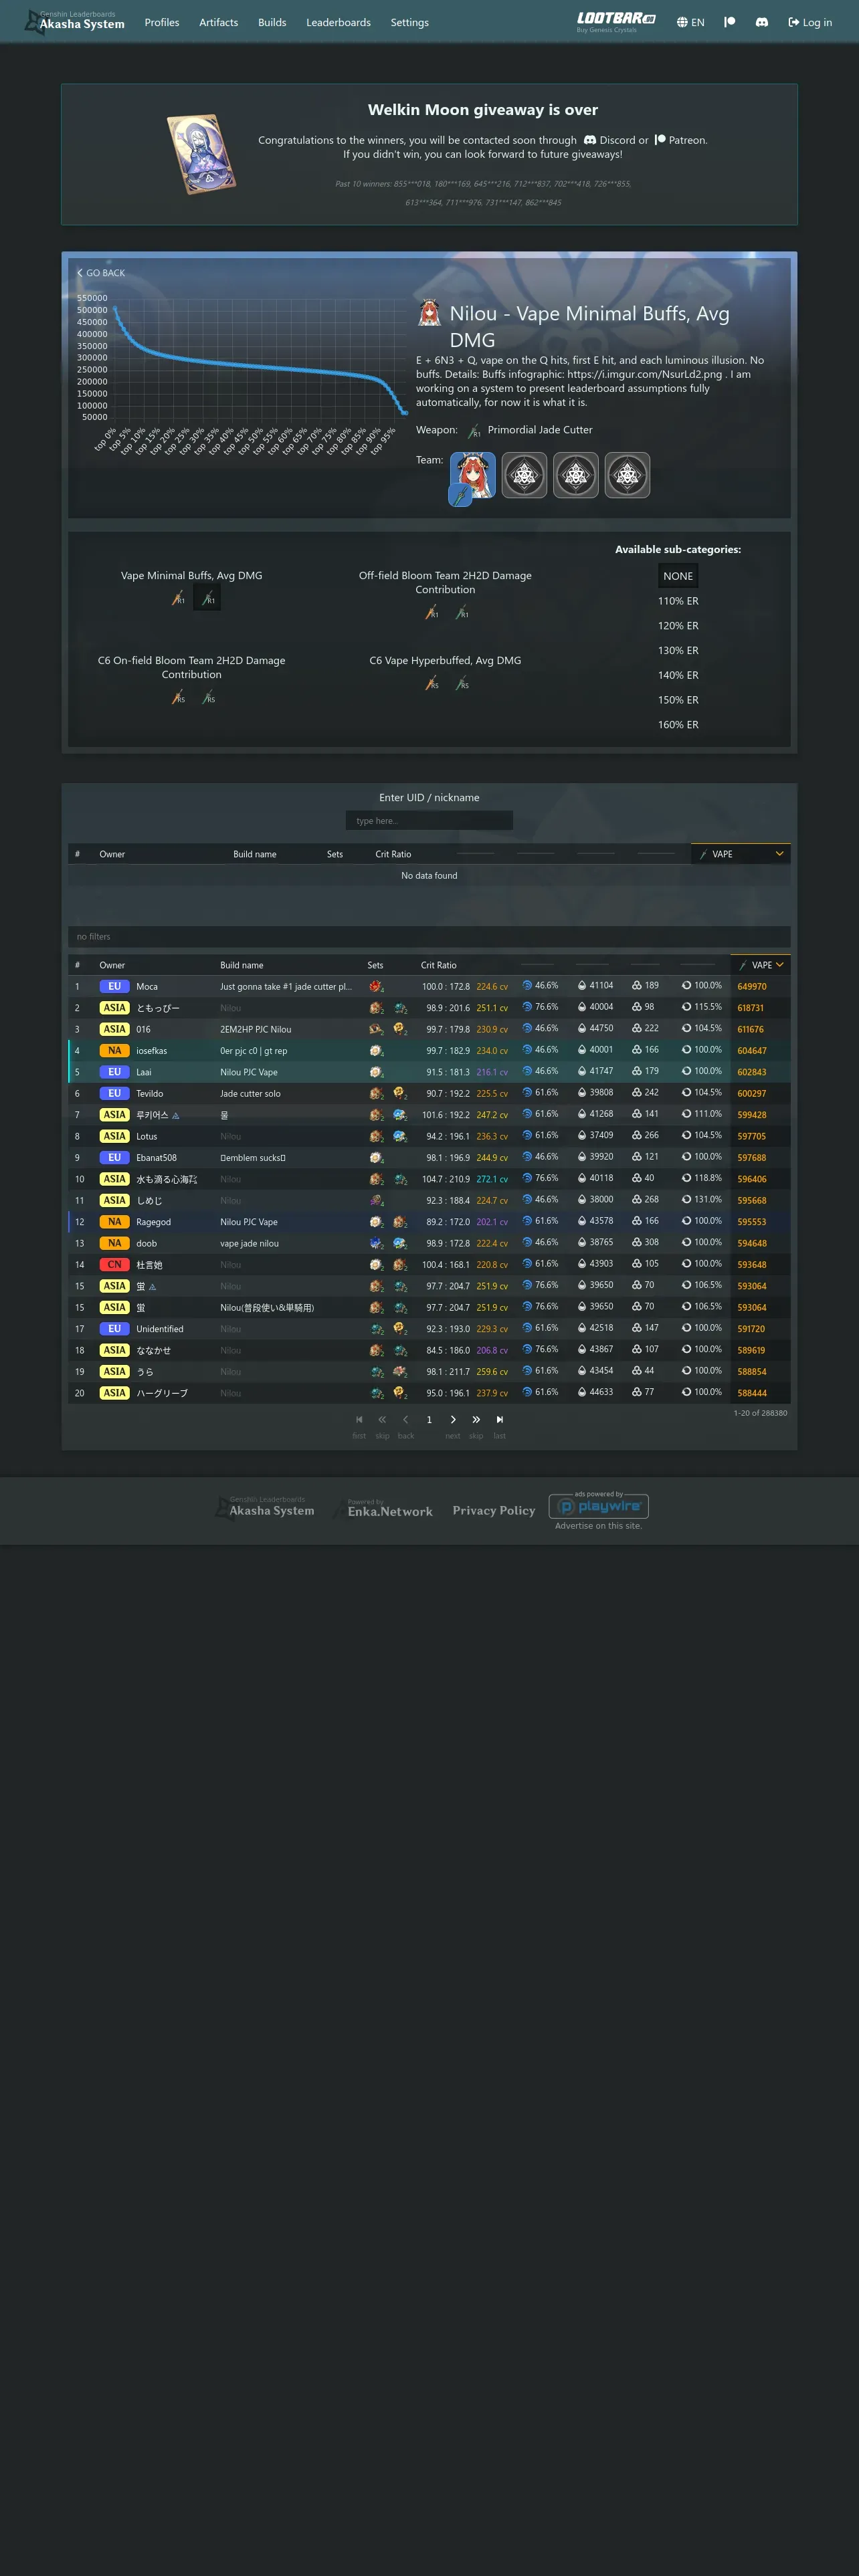This screenshot has width=859, height=2576.
Task: Select the 120% ER sub-category
Action: (678, 626)
